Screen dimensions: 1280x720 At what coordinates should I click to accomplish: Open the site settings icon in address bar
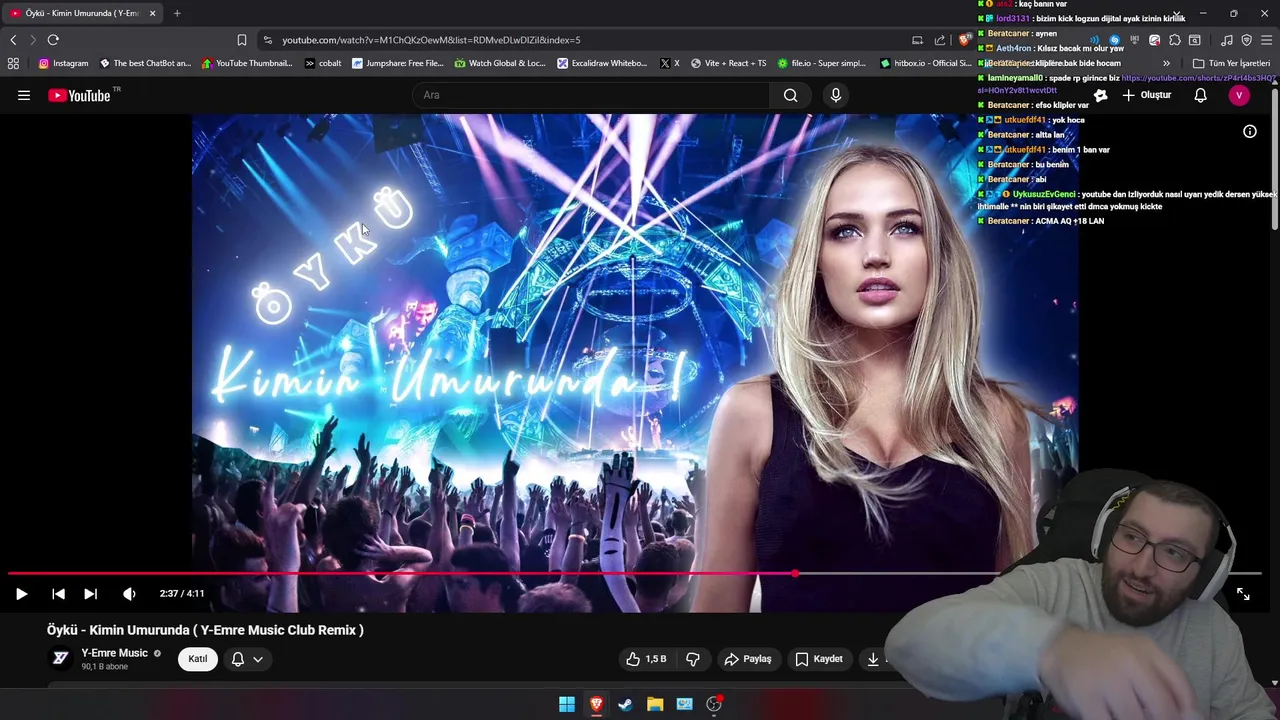pyautogui.click(x=267, y=40)
